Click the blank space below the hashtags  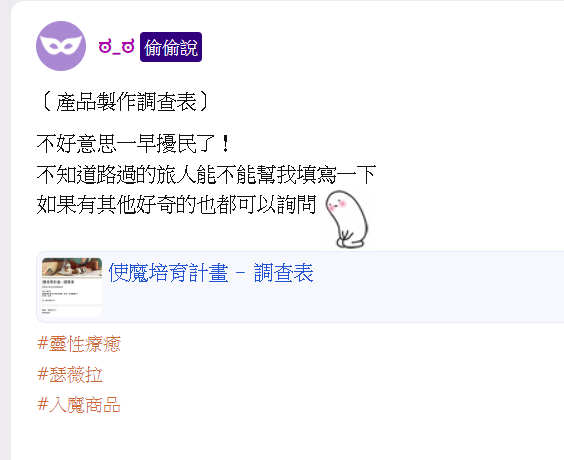point(288,437)
